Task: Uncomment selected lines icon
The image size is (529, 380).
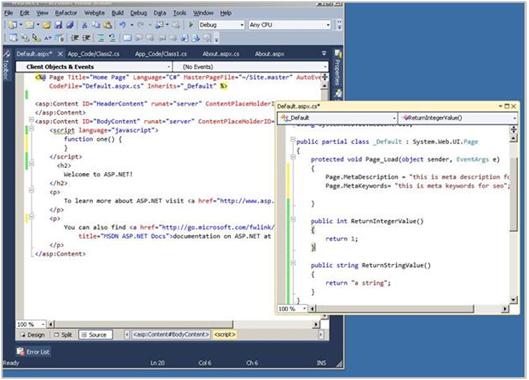Action: [112, 38]
